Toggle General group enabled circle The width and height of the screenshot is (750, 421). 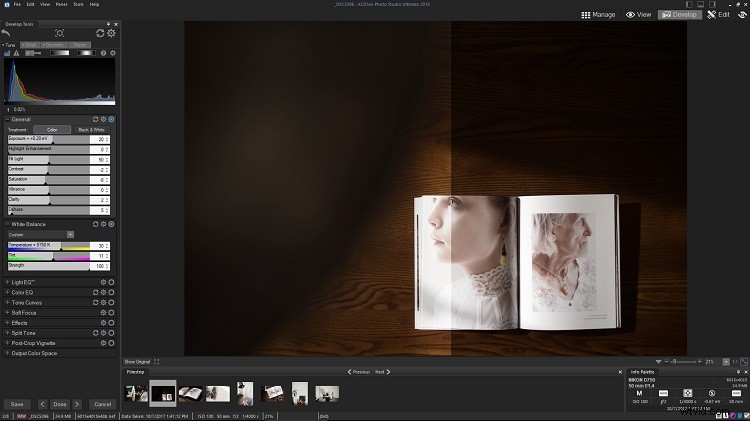(111, 119)
